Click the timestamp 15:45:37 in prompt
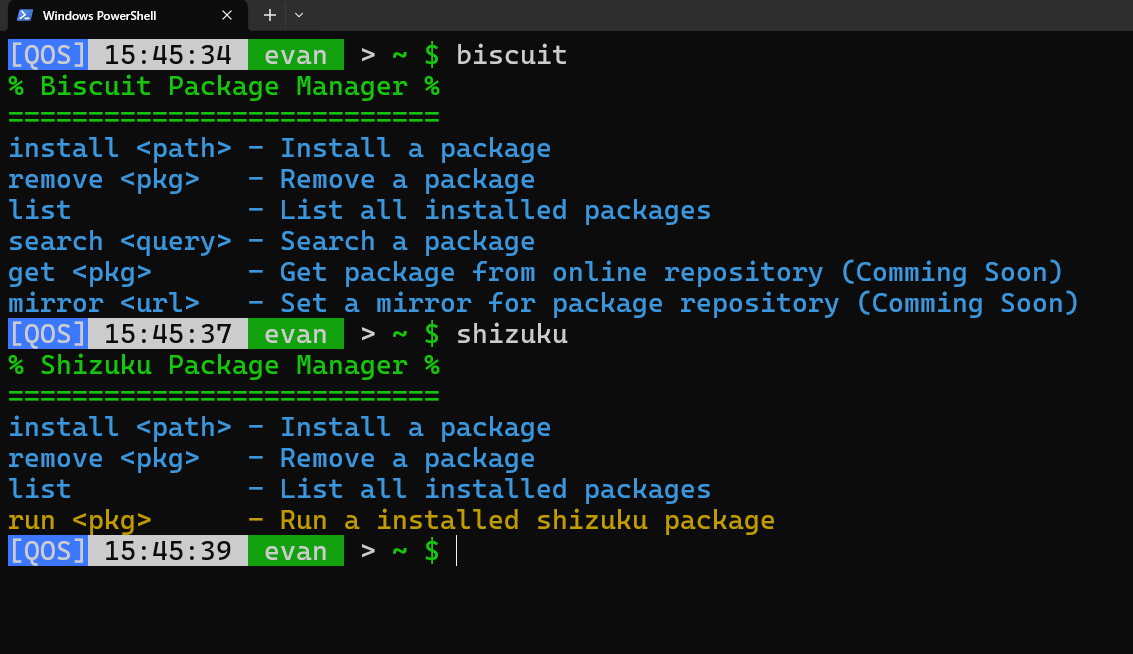 coord(168,334)
